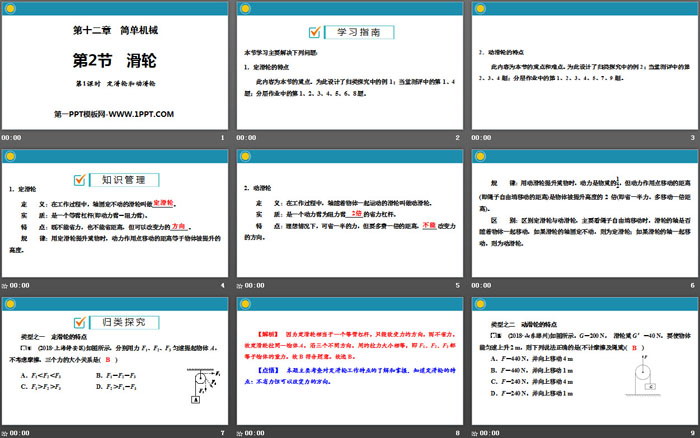Image resolution: width=700 pixels, height=438 pixels.
Task: Select slide 2 with 学习指南 heading
Action: (350, 66)
